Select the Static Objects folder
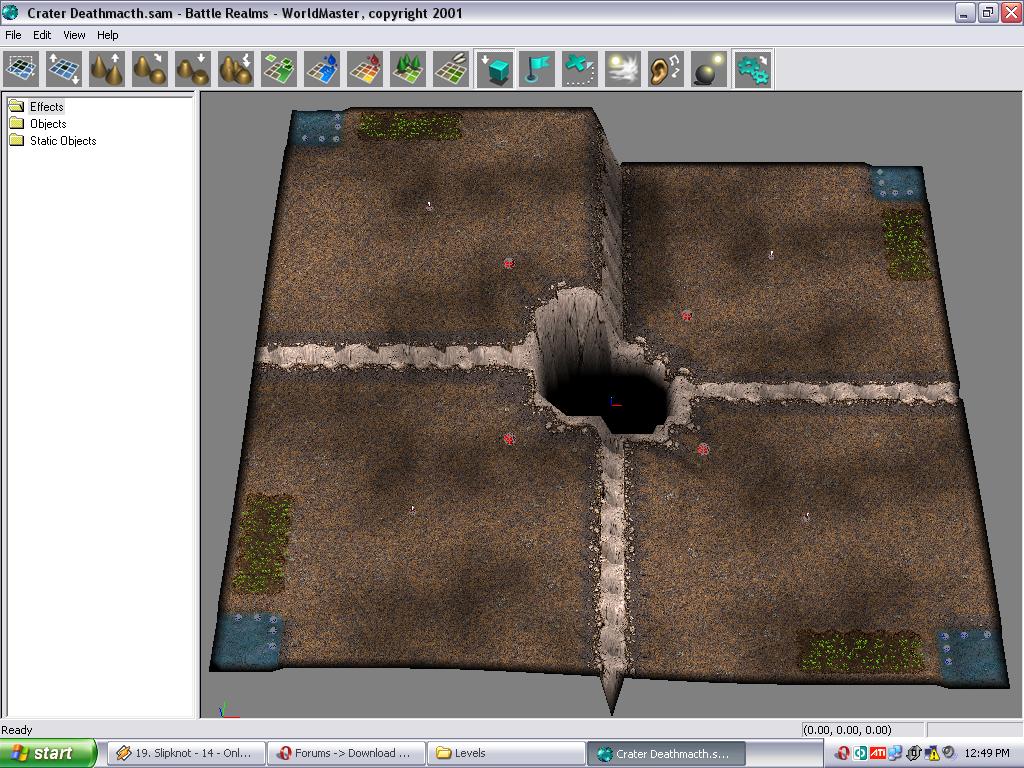Viewport: 1024px width, 768px height. tap(63, 140)
